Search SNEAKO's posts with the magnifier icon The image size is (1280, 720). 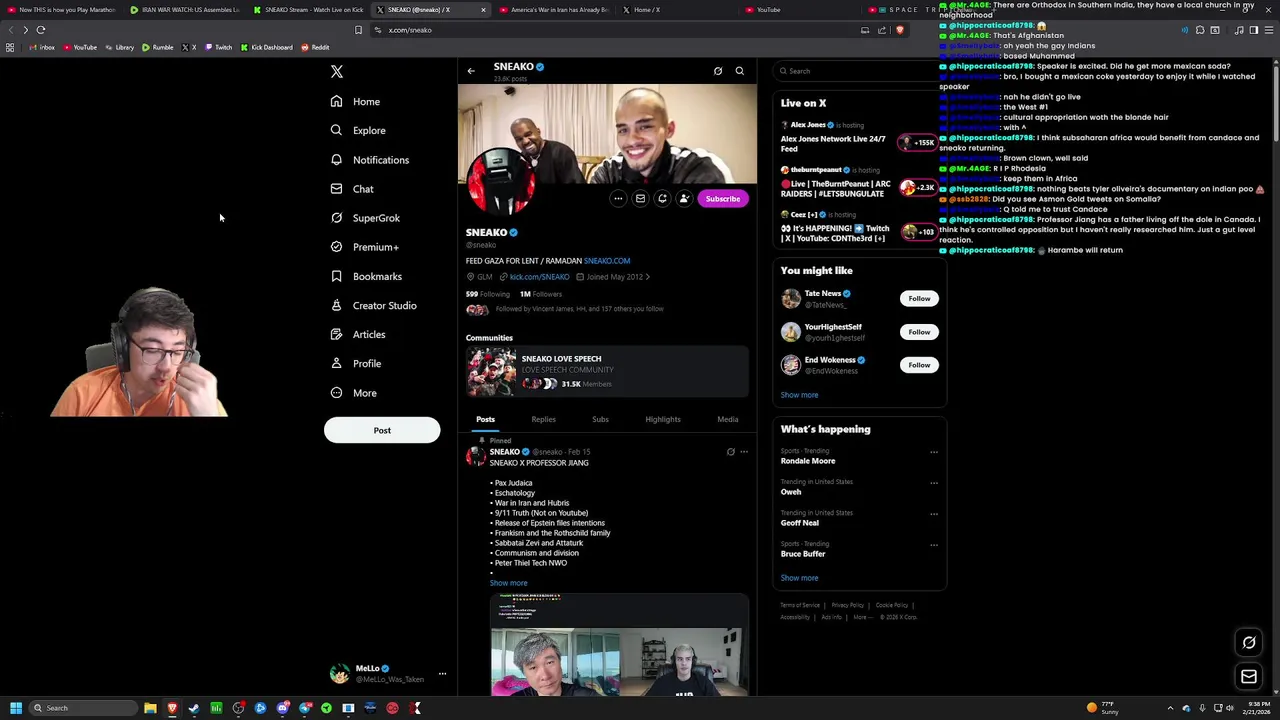(740, 71)
